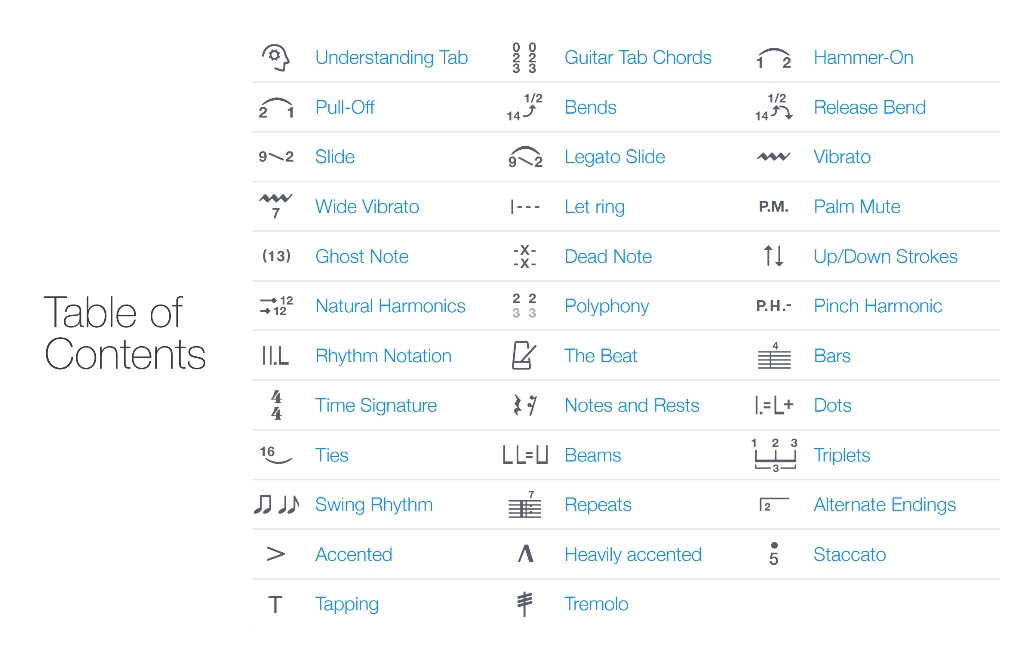Open the Release Bend link
The image size is (1020, 655).
870,107
